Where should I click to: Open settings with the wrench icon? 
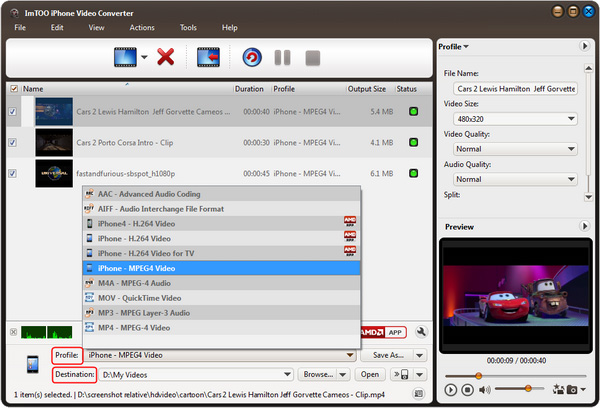pyautogui.click(x=421, y=332)
